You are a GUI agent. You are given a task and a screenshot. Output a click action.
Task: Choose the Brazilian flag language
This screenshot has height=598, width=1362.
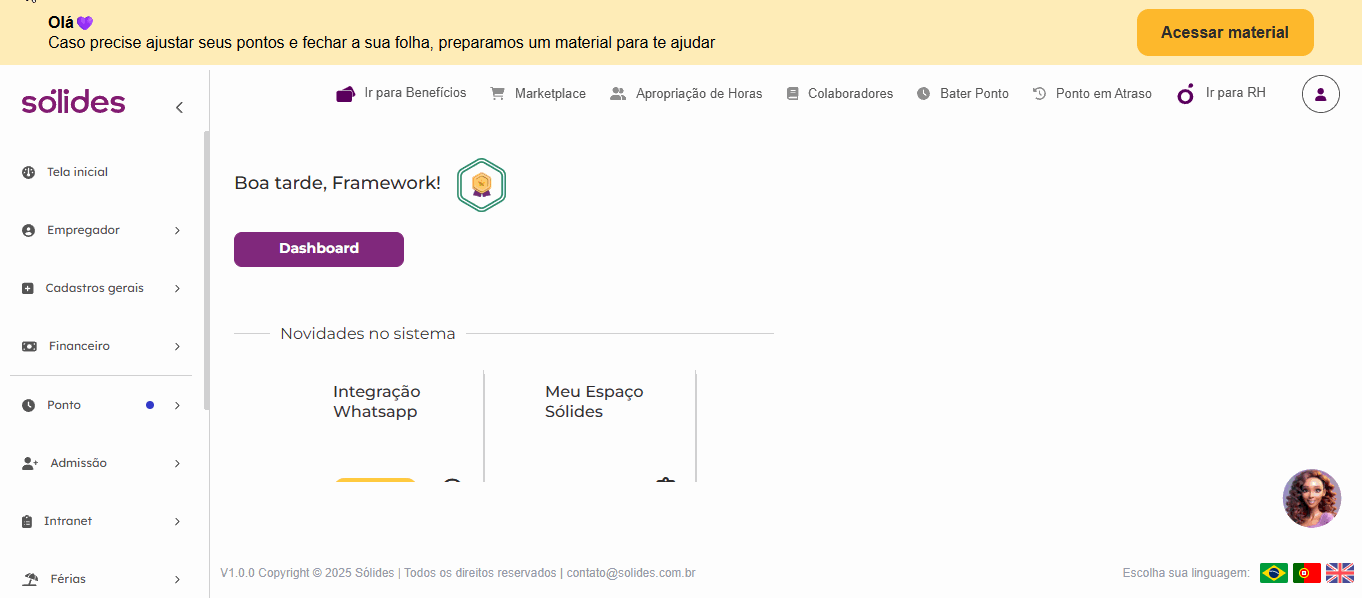tap(1274, 573)
